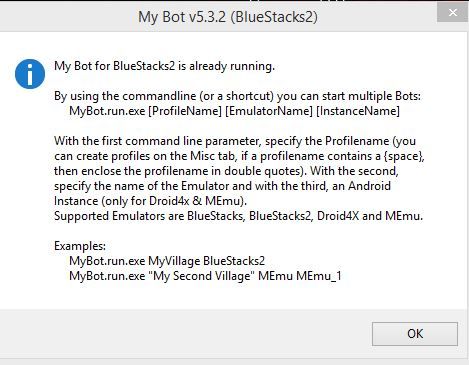Click the 'Instance (only for Droid4x & MEmu)' line

tap(150, 201)
